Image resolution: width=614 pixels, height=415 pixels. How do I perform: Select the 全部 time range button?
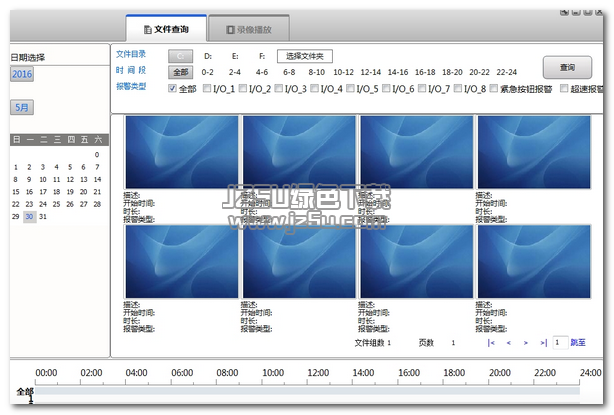coord(181,72)
